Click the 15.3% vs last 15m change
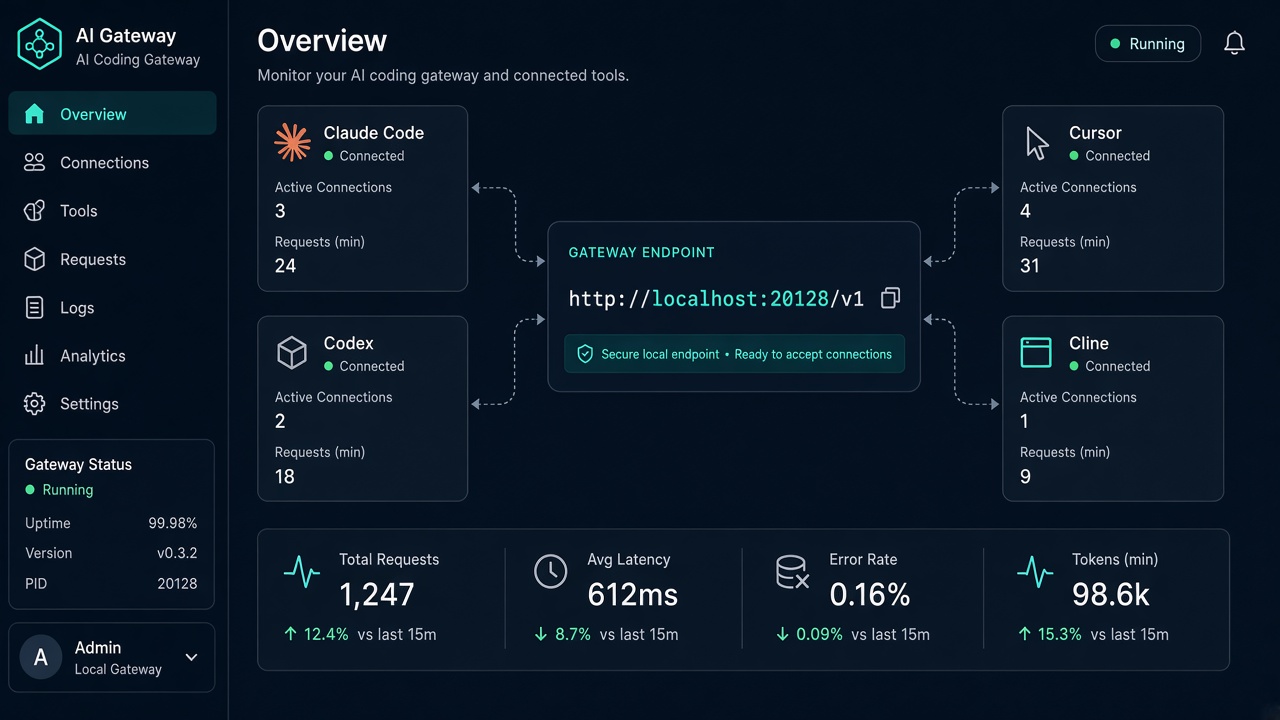Screen dimensions: 1280x720 pyautogui.click(x=1093, y=634)
